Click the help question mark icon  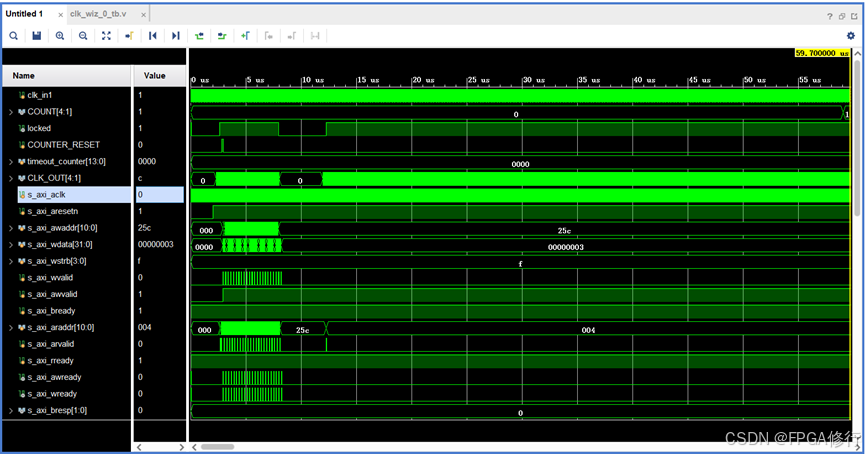pyautogui.click(x=830, y=16)
